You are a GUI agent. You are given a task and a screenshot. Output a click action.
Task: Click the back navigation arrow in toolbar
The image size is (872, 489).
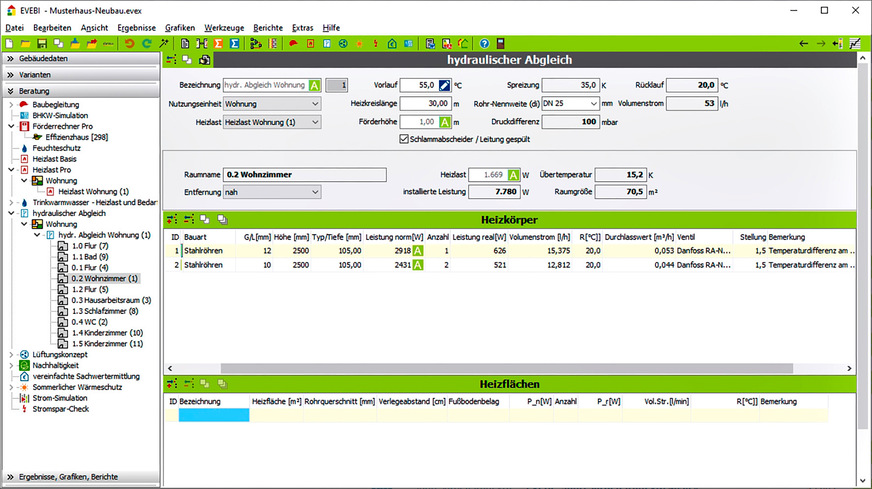pyautogui.click(x=803, y=44)
